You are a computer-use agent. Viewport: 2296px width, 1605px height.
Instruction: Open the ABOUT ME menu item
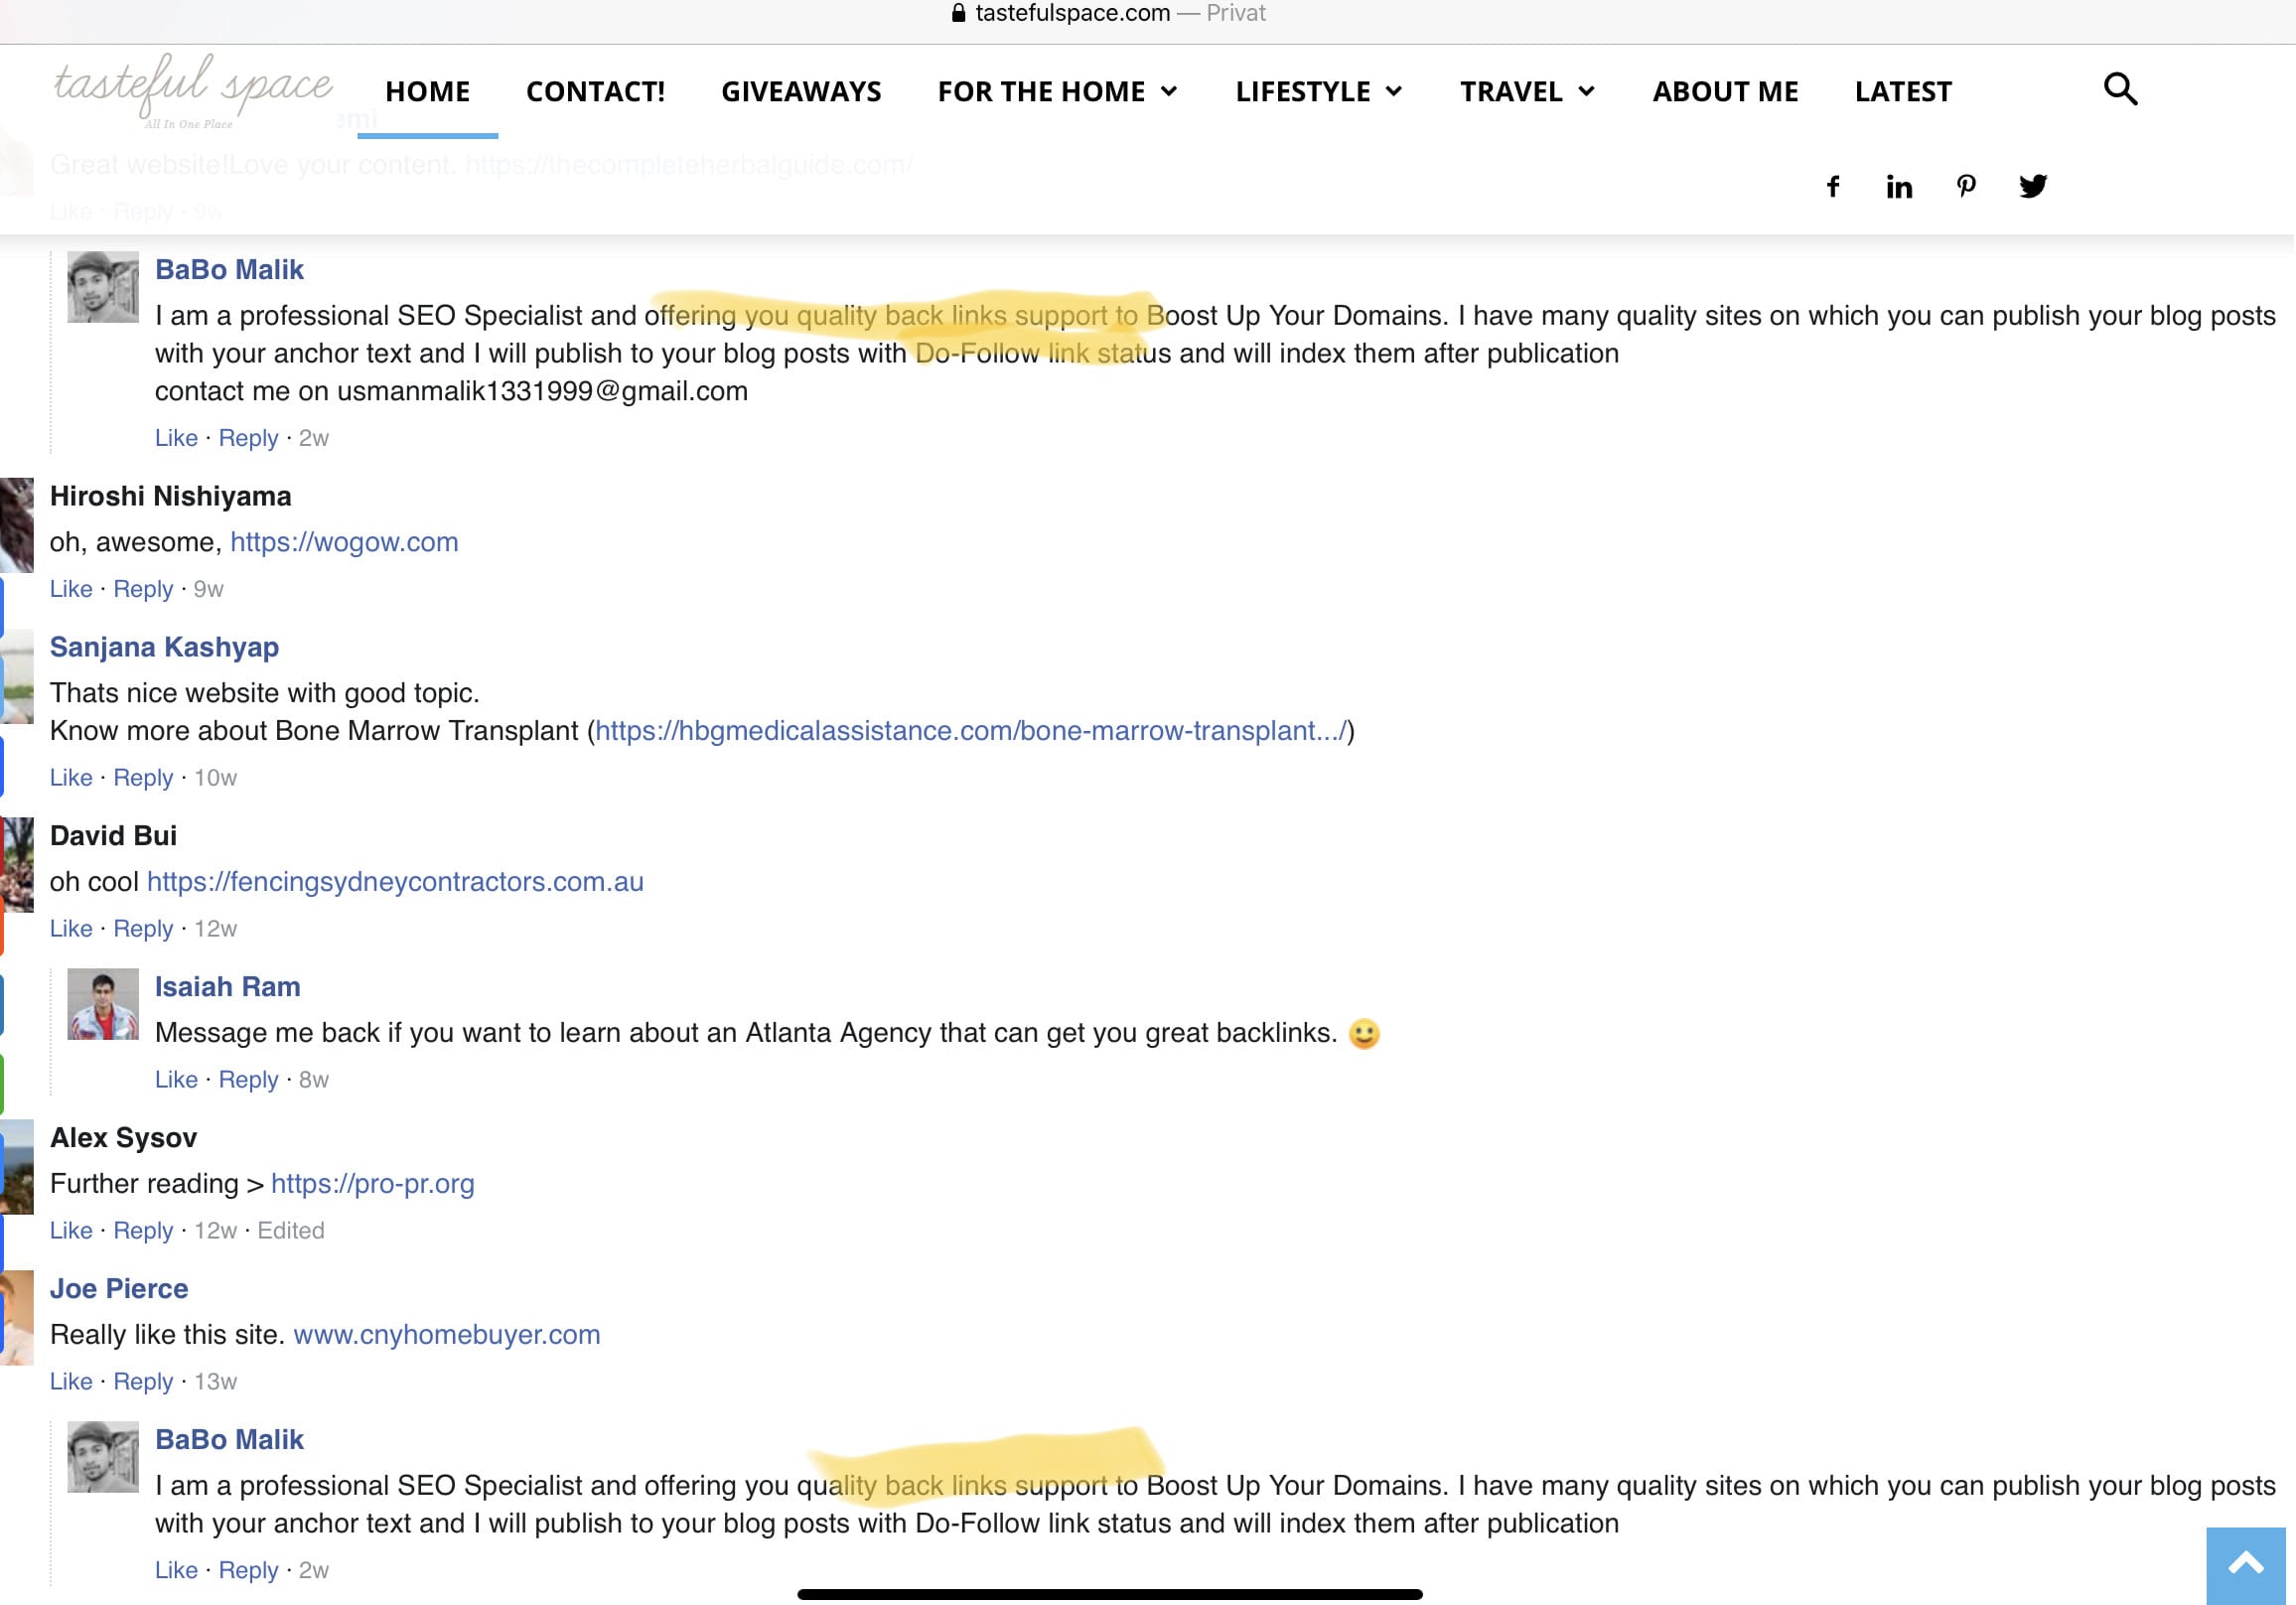click(1725, 92)
